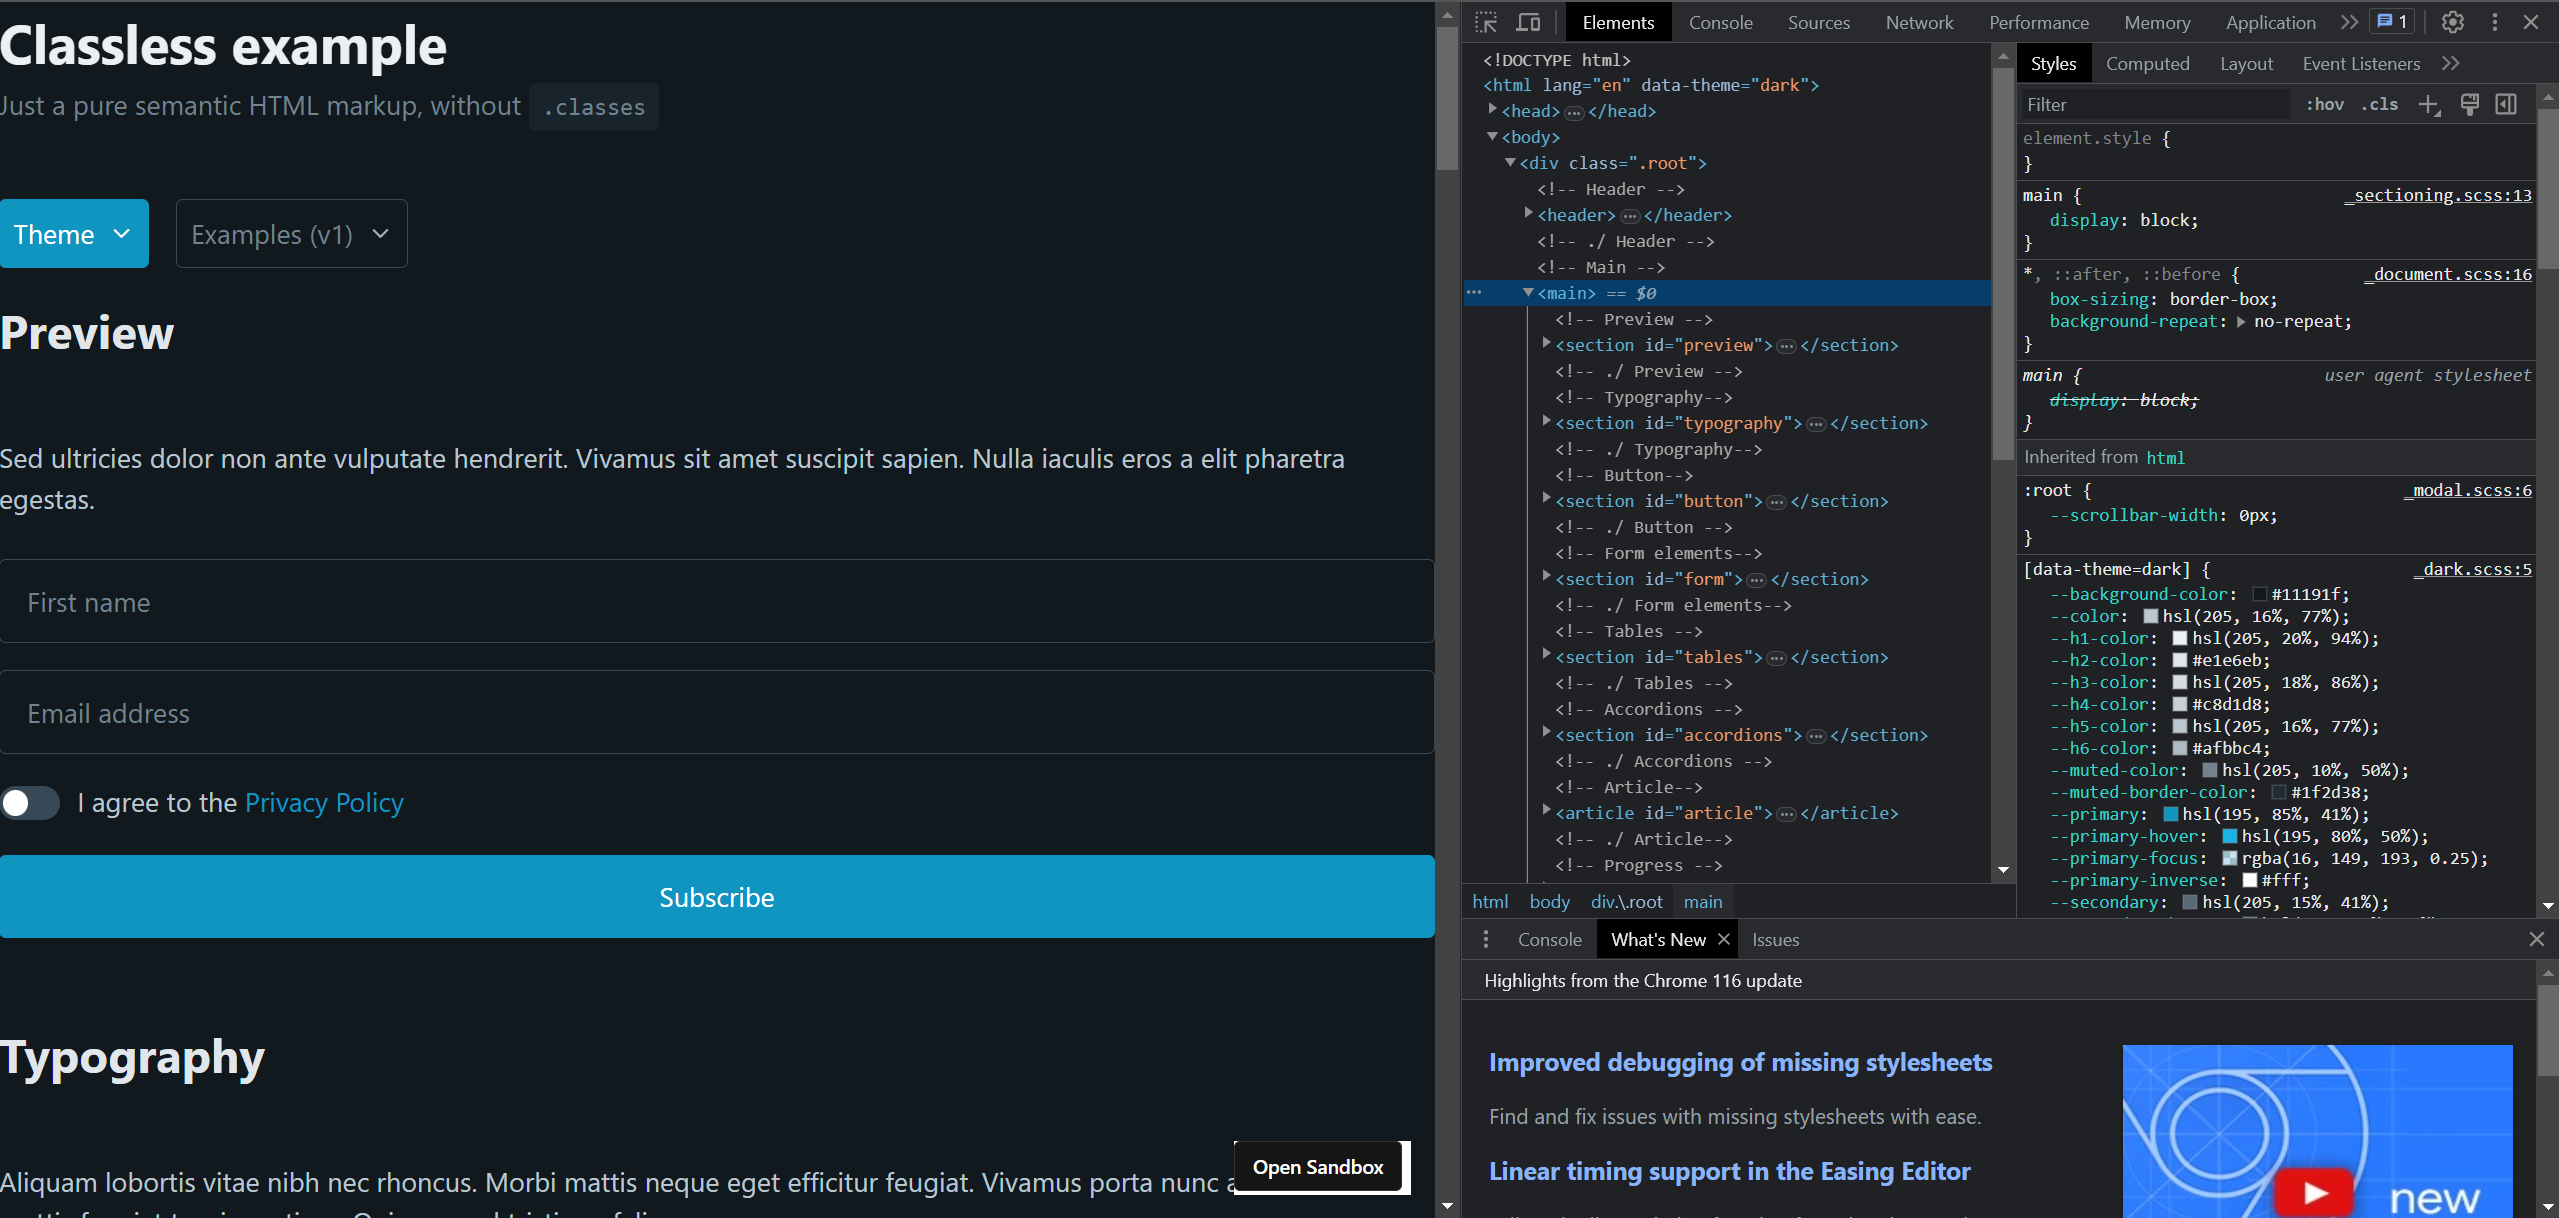Open the Console messages indicator icon
This screenshot has height=1218, width=2559.
tap(2391, 21)
